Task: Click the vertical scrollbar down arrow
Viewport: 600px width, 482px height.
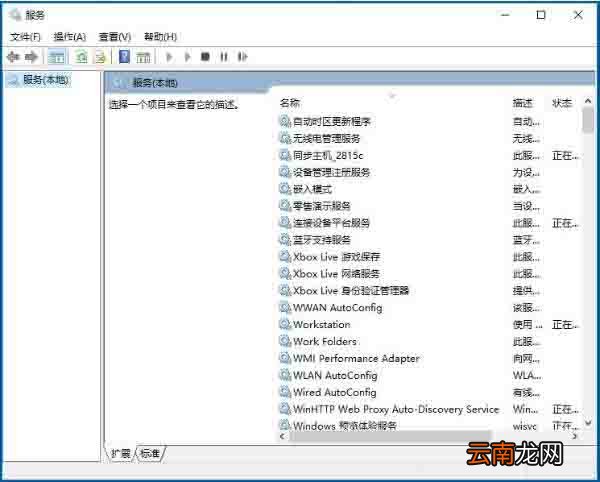Action: click(x=588, y=423)
